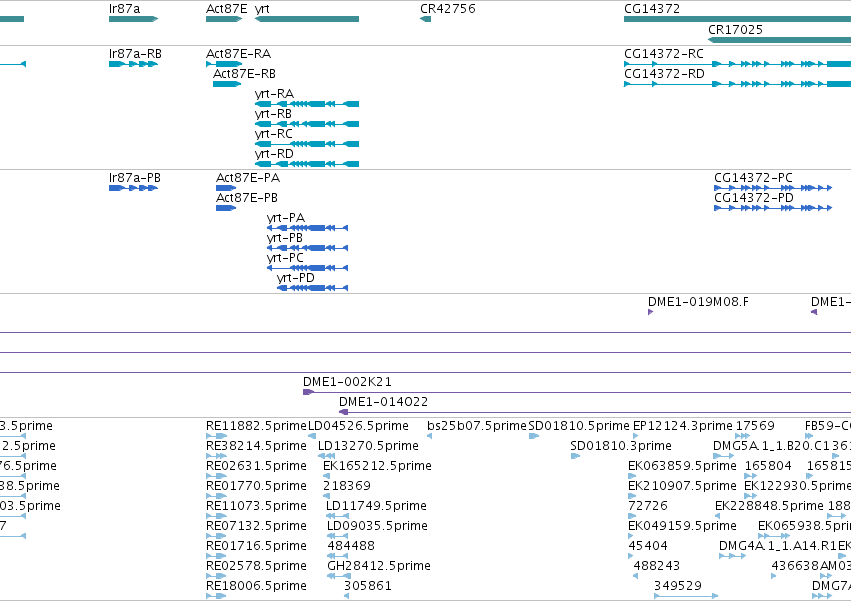The width and height of the screenshot is (851, 601).
Task: Select the 484488 EST feature
Action: (338, 556)
